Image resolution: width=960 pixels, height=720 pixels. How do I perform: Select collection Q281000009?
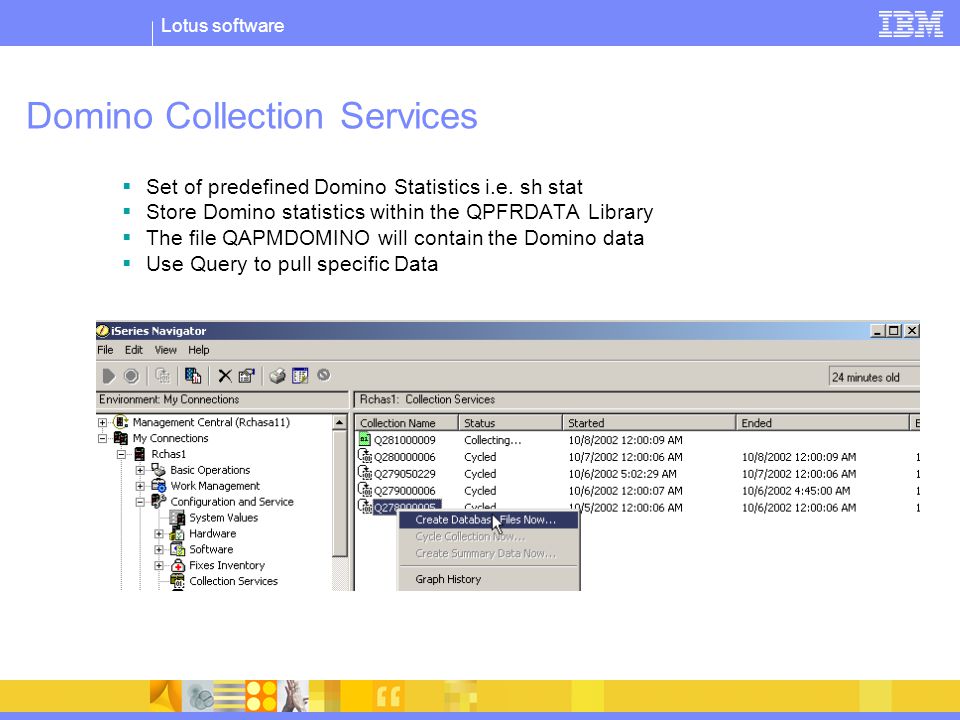(405, 440)
